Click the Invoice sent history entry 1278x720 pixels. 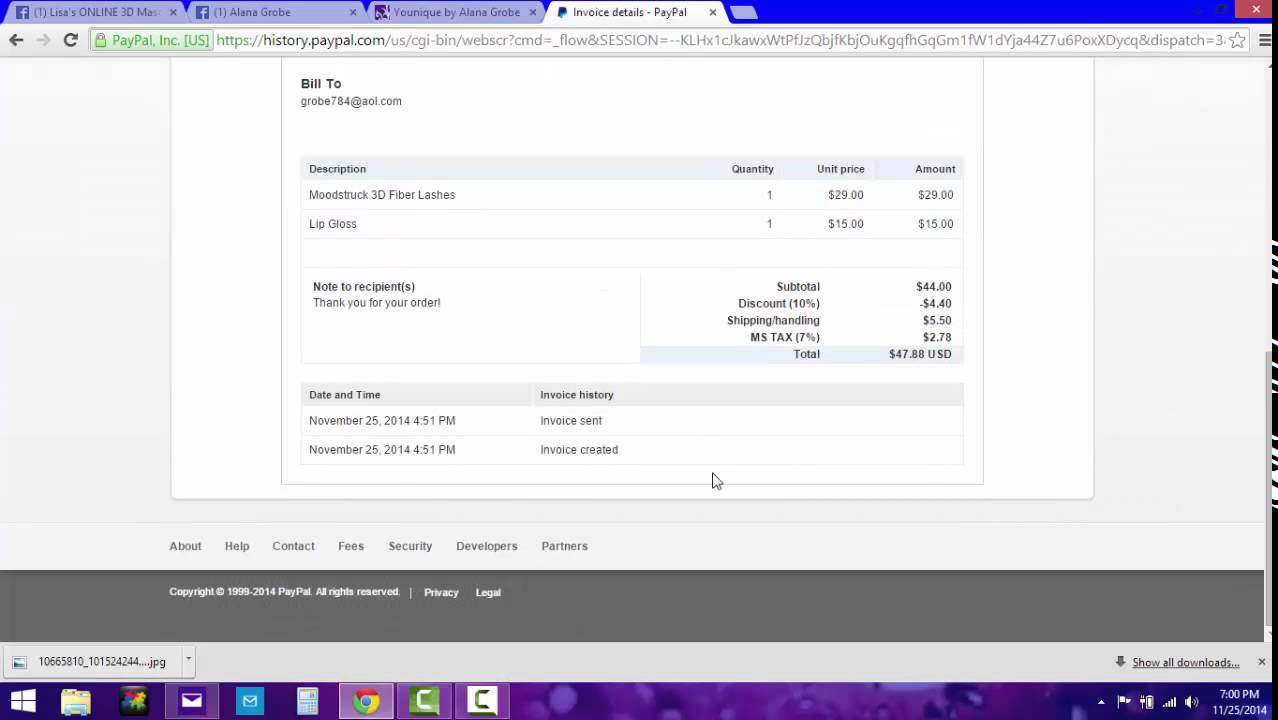[x=571, y=421]
